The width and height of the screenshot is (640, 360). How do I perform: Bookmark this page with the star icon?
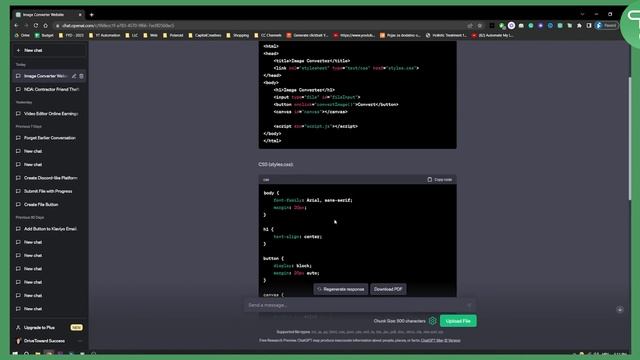[x=480, y=25]
